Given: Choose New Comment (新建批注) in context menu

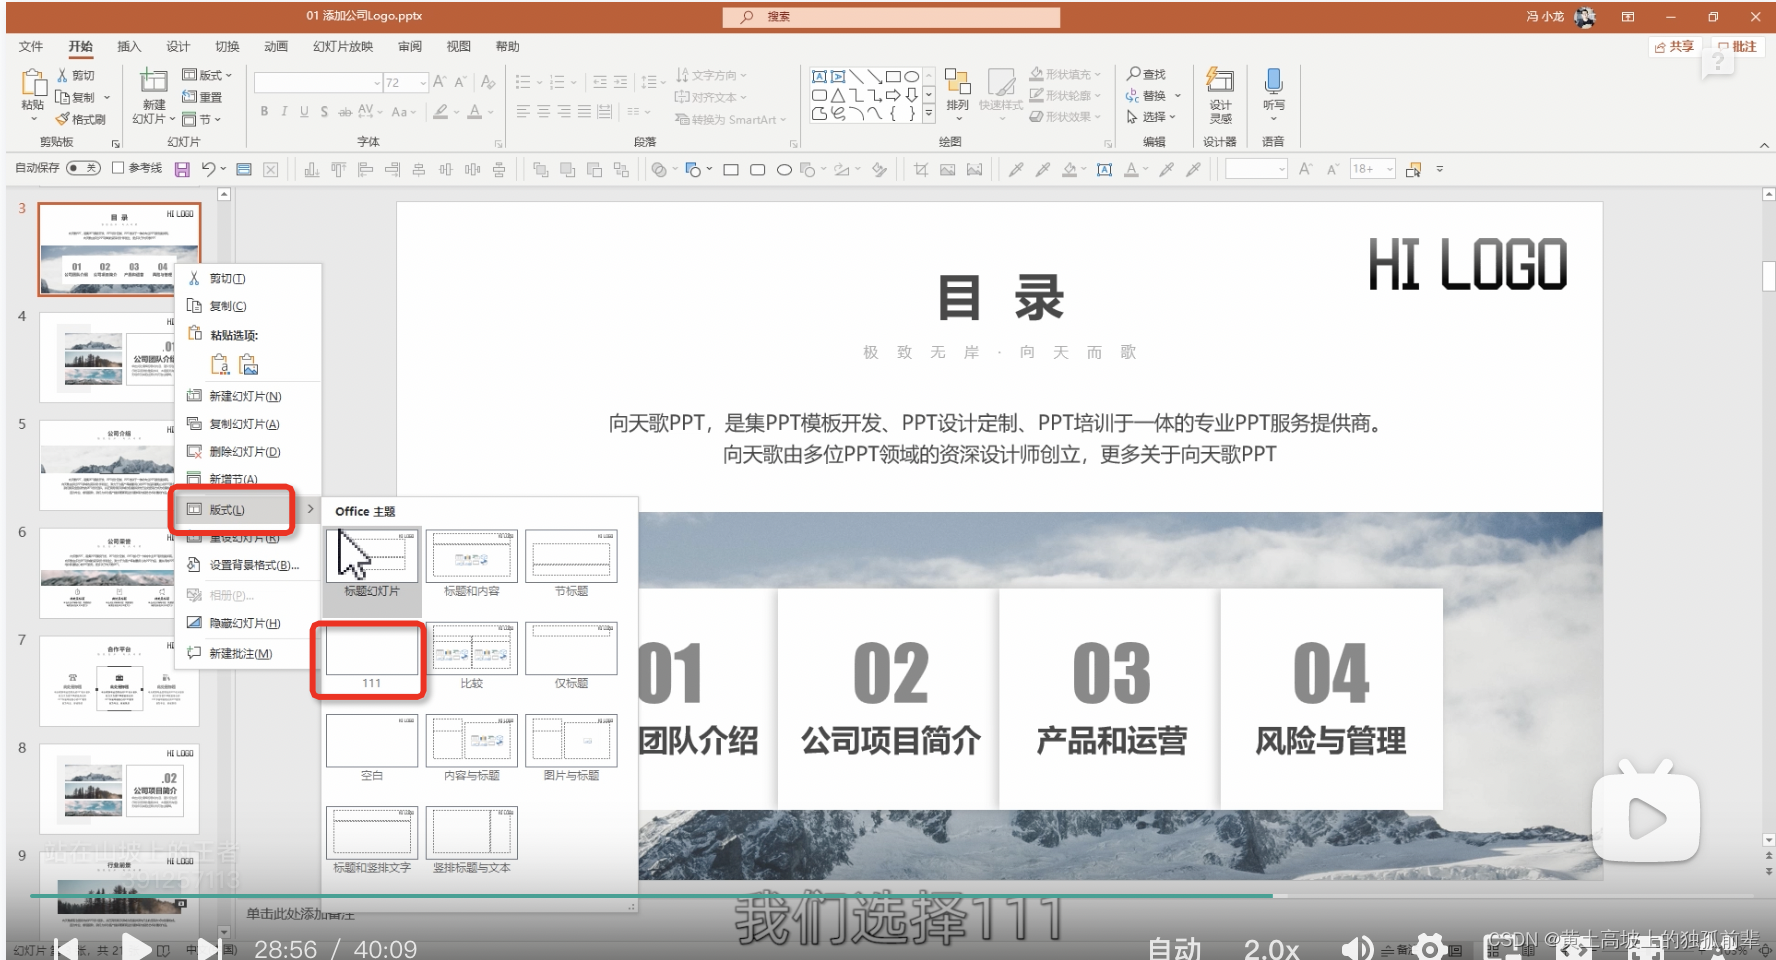Looking at the screenshot, I should pyautogui.click(x=247, y=653).
